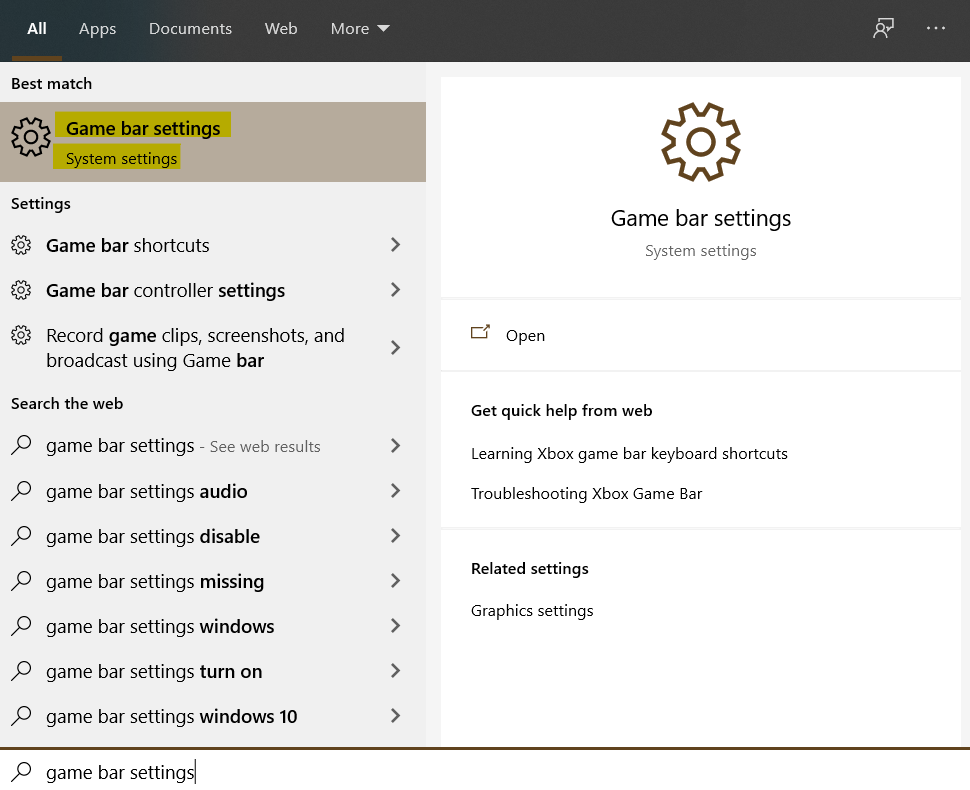Click magnifier icon beside 'game bar settings windows 10'
The height and width of the screenshot is (790, 970).
point(21,716)
